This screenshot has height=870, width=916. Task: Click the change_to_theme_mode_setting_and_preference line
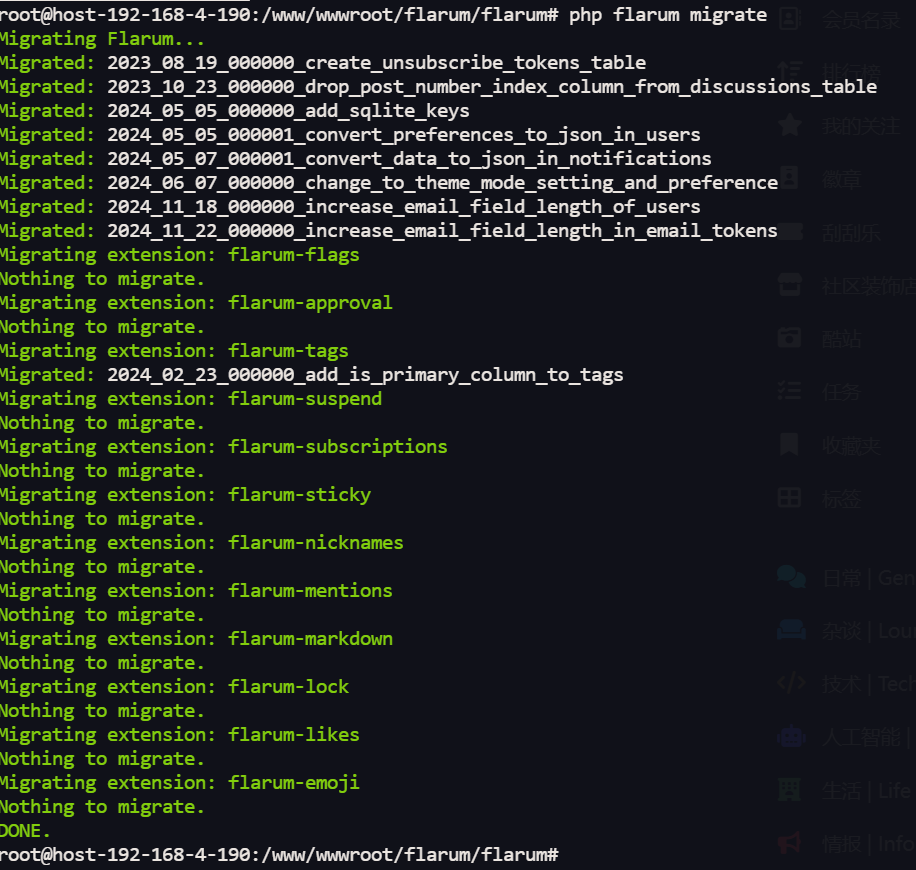[389, 183]
